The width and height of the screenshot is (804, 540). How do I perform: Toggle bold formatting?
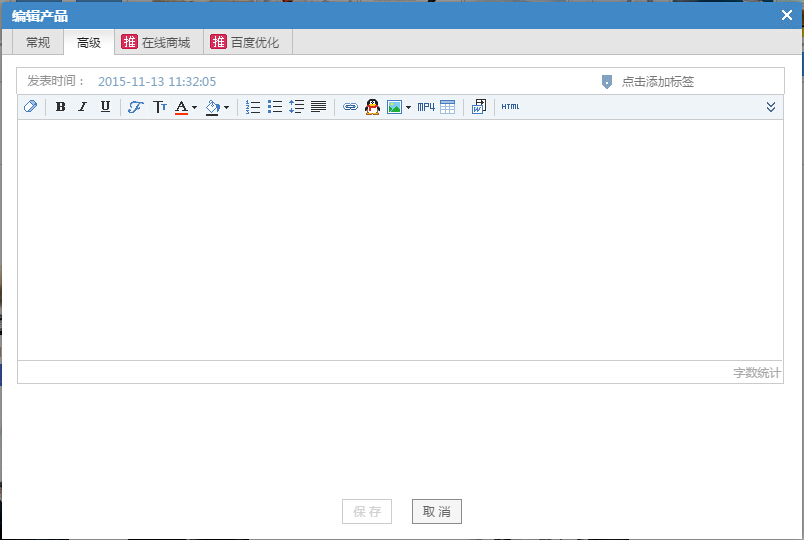60,107
